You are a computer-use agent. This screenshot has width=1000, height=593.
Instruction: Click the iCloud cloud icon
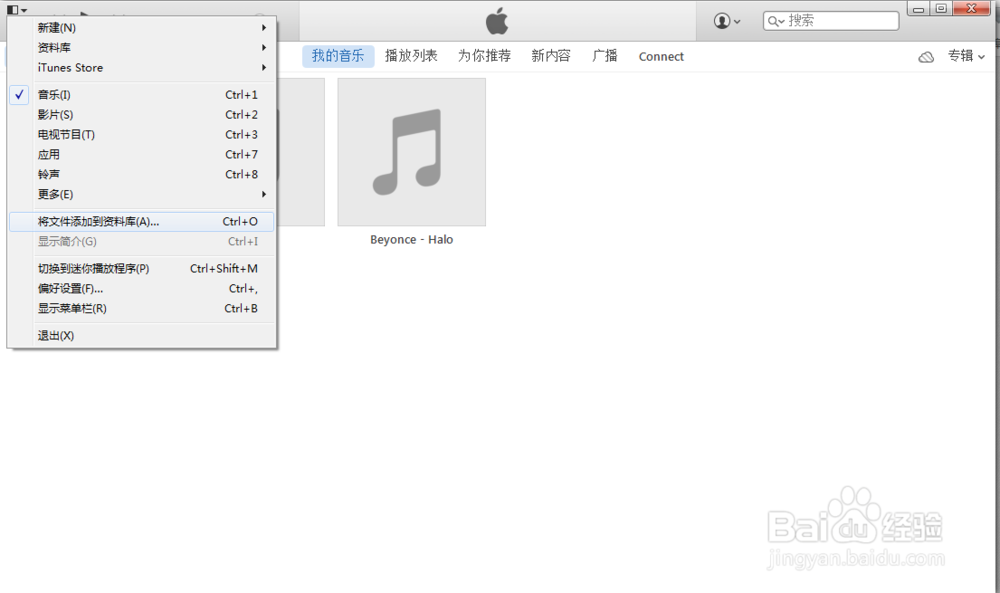coord(926,57)
